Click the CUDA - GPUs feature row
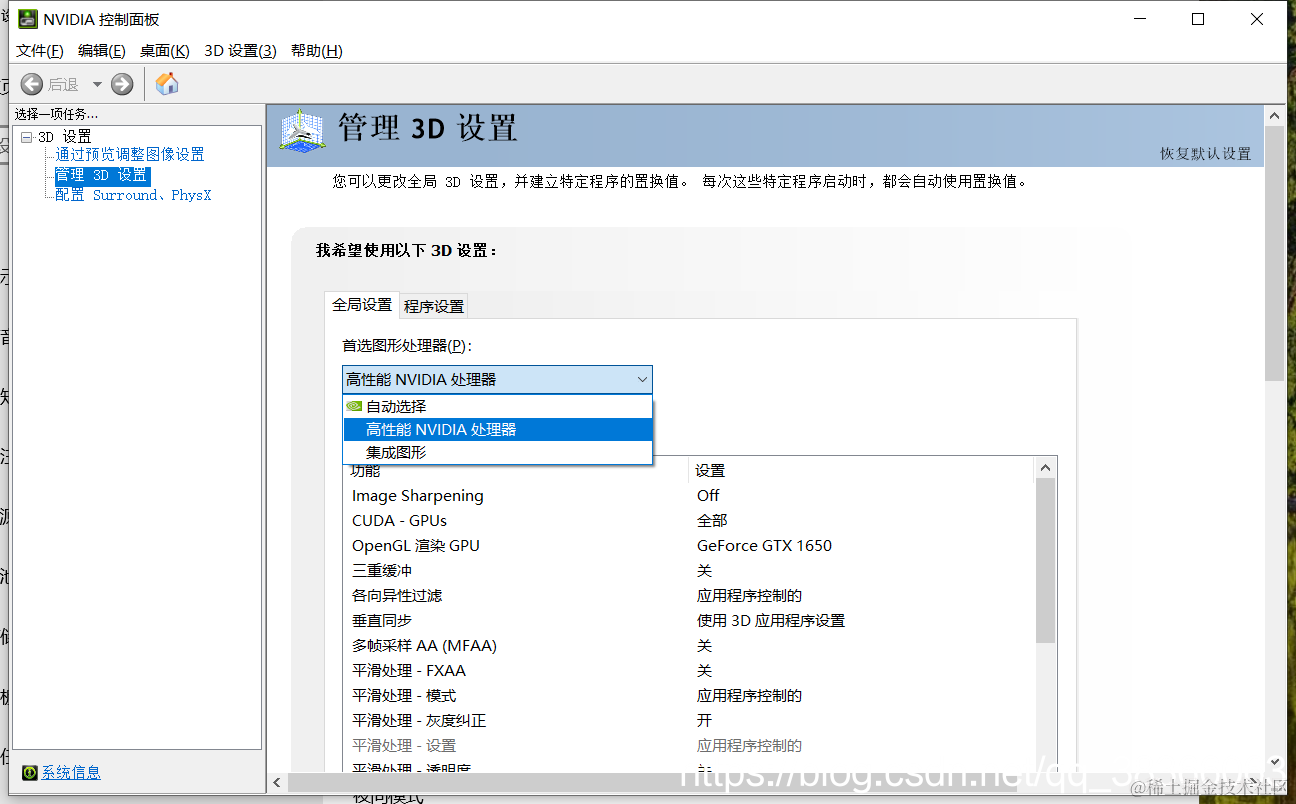Screen dimensions: 1296x804 [x=688, y=521]
